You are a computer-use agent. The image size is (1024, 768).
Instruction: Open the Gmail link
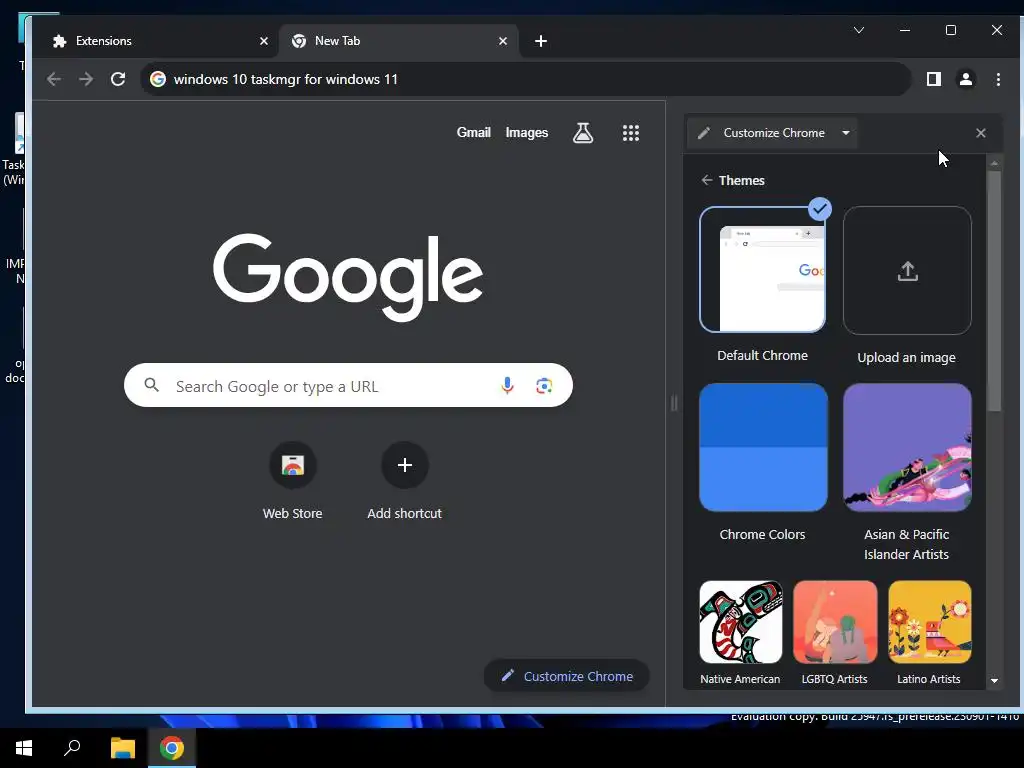click(473, 133)
